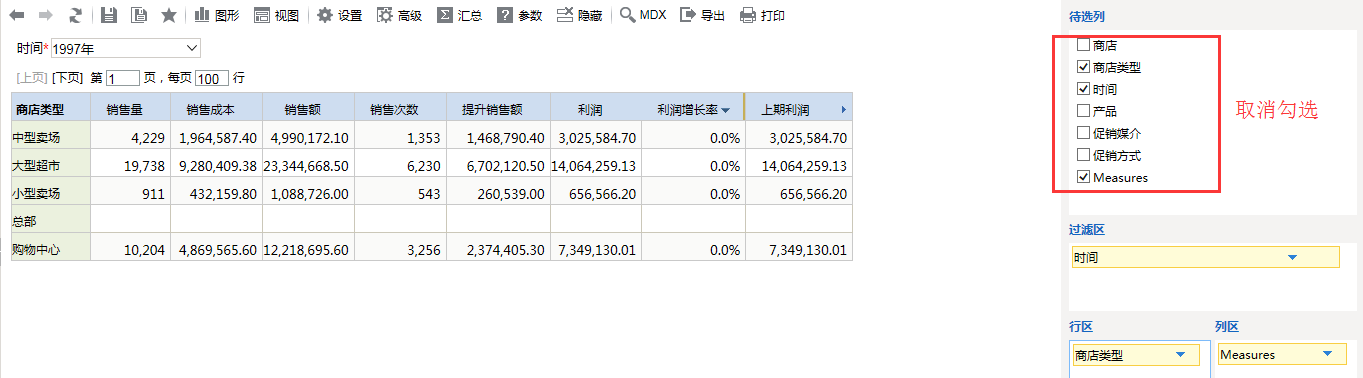Click the save disk icon
The image size is (1363, 378).
point(109,15)
